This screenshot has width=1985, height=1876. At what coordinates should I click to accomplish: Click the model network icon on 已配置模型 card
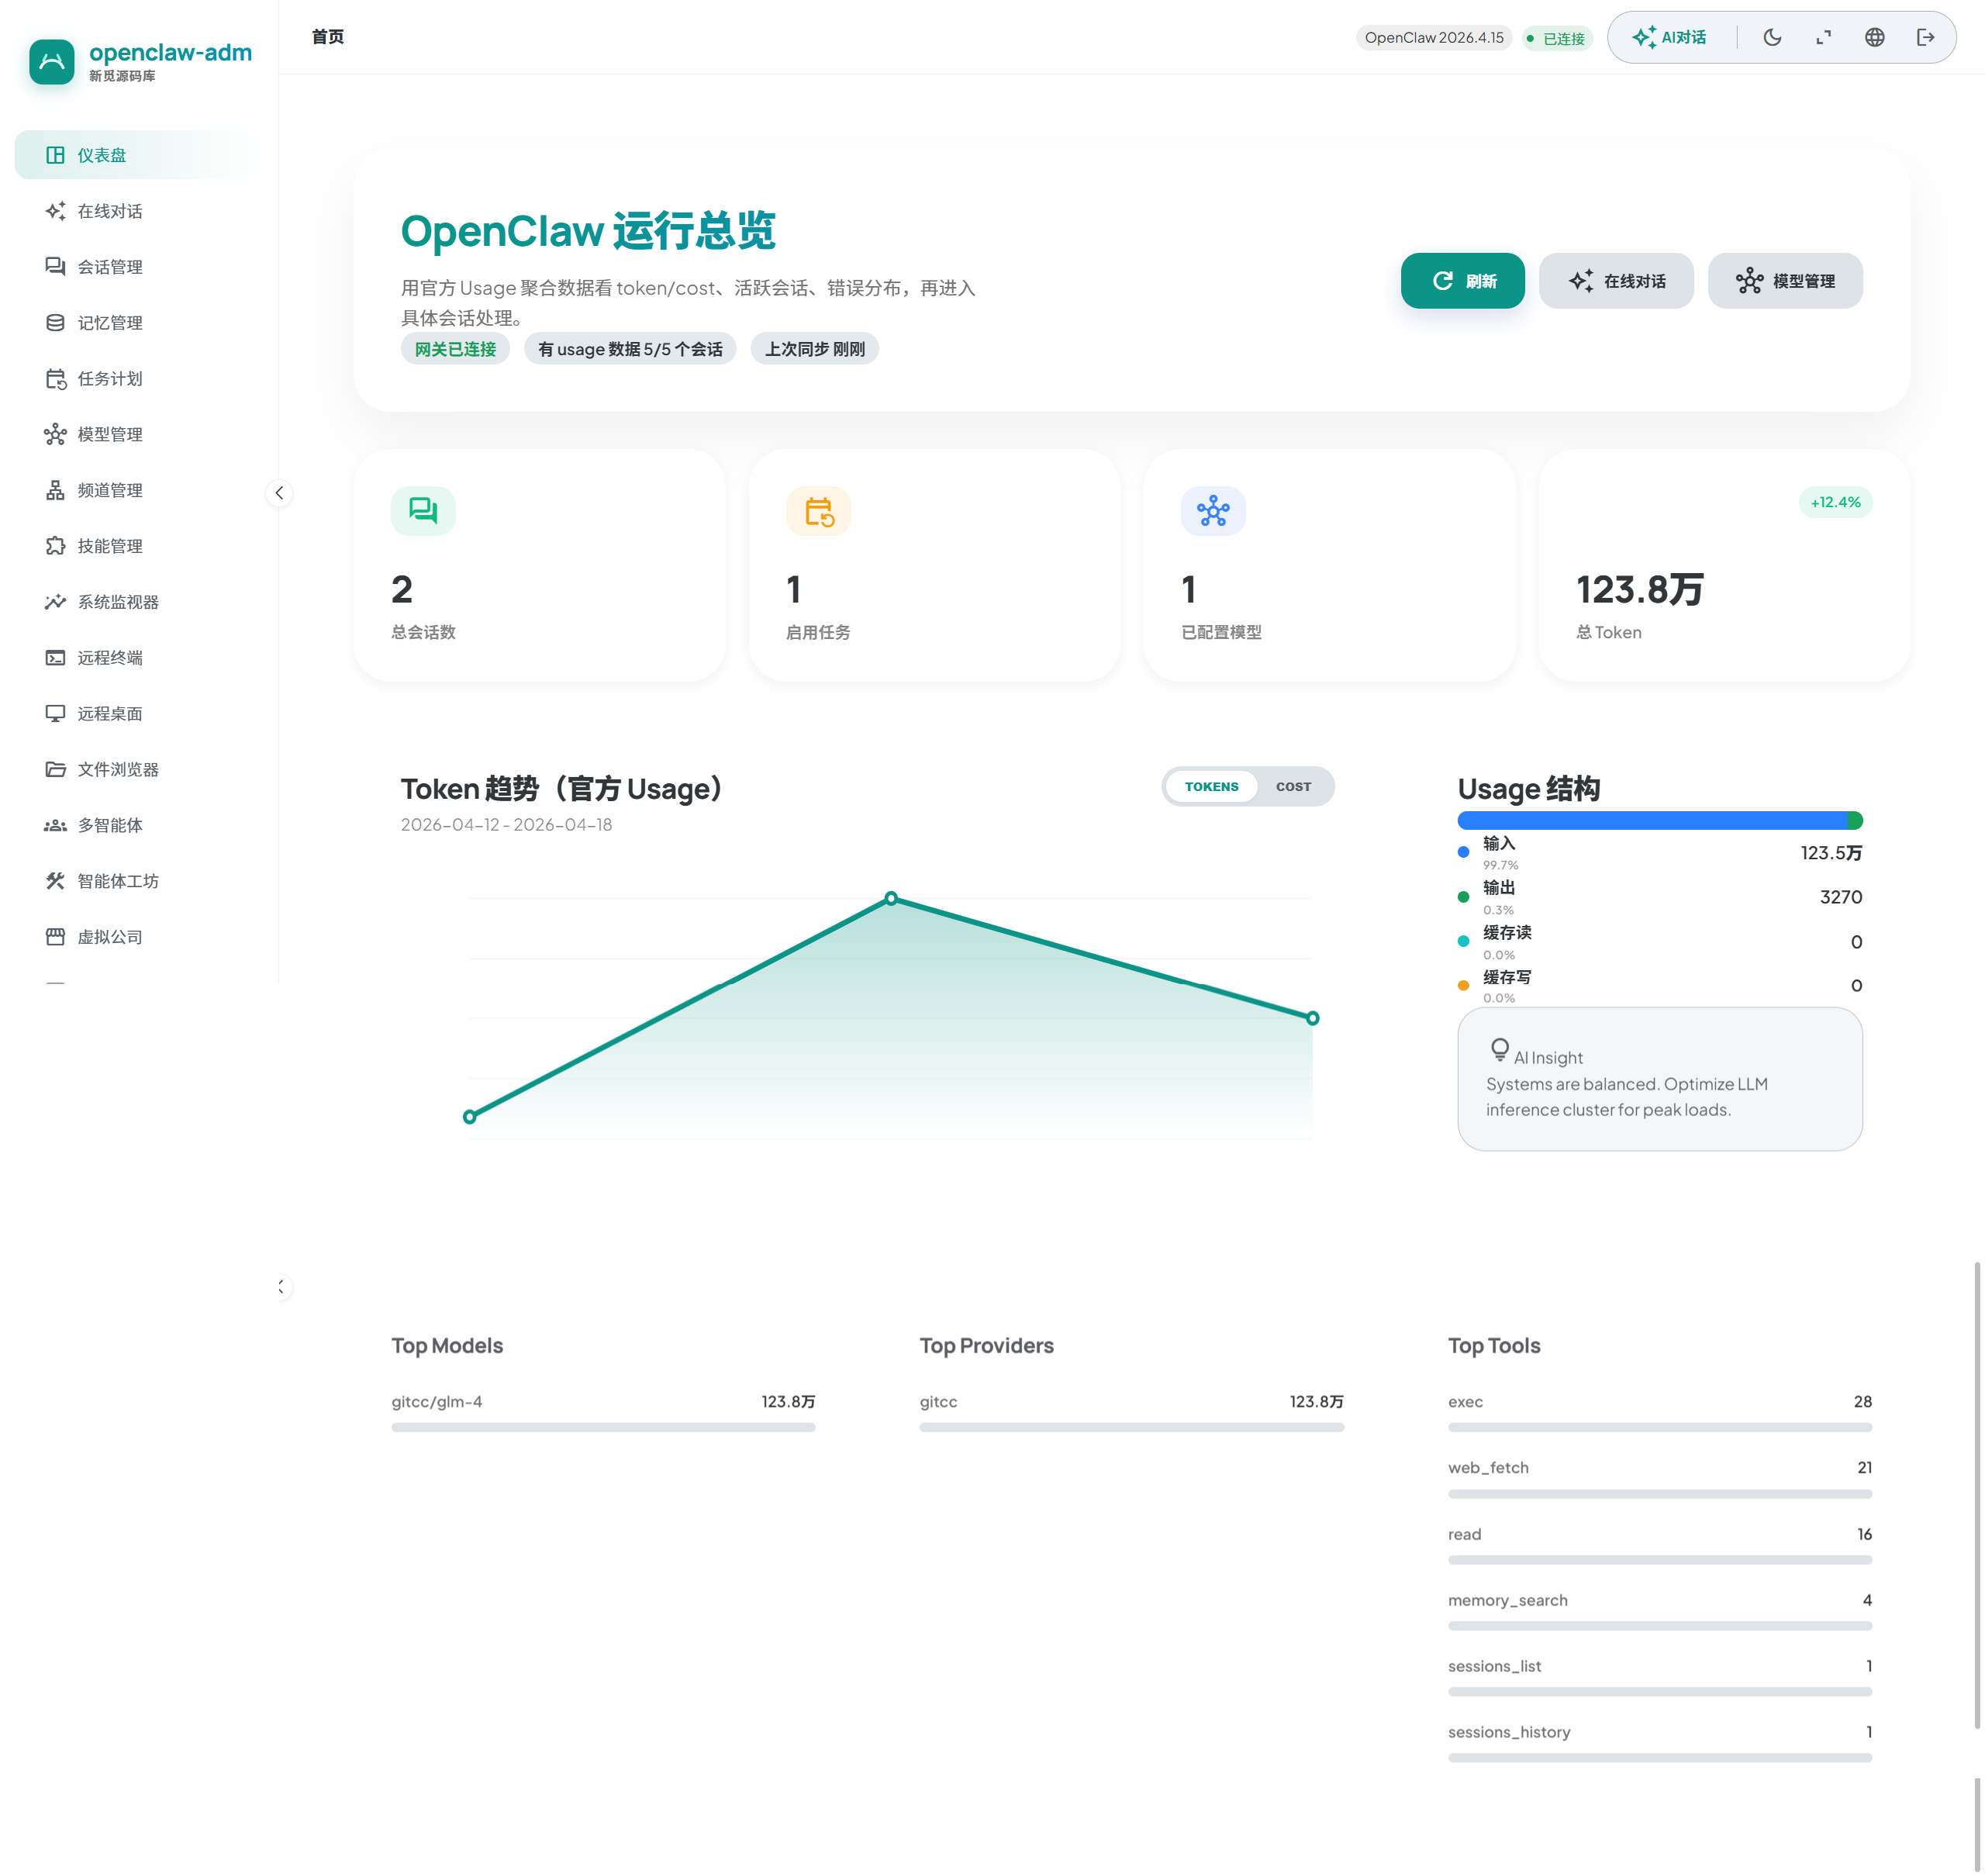click(1213, 511)
